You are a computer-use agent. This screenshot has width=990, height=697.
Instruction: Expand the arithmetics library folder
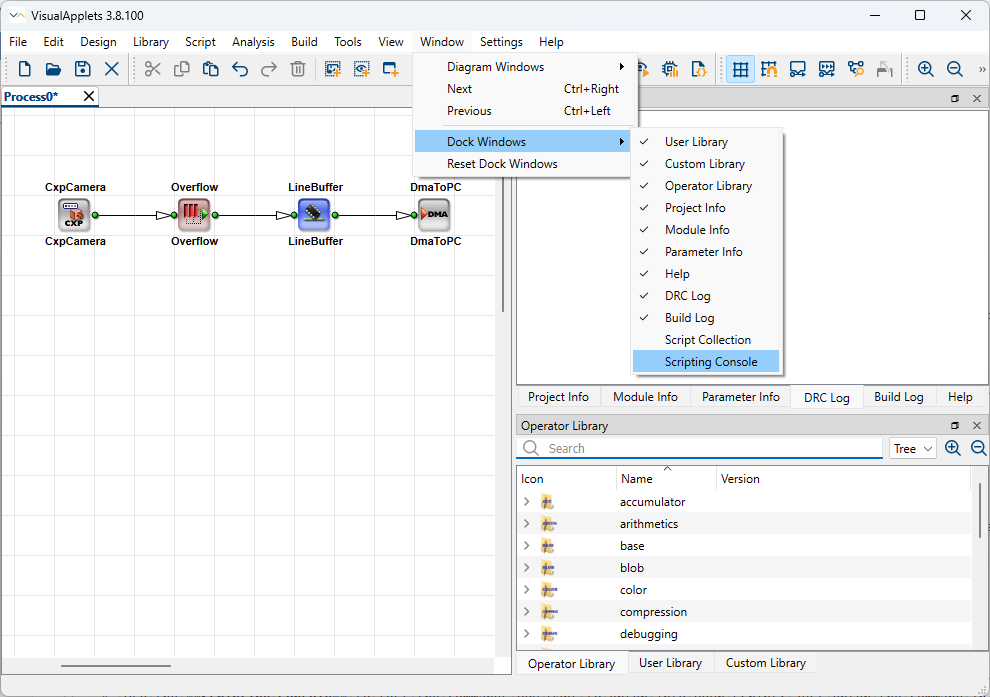pyautogui.click(x=527, y=524)
